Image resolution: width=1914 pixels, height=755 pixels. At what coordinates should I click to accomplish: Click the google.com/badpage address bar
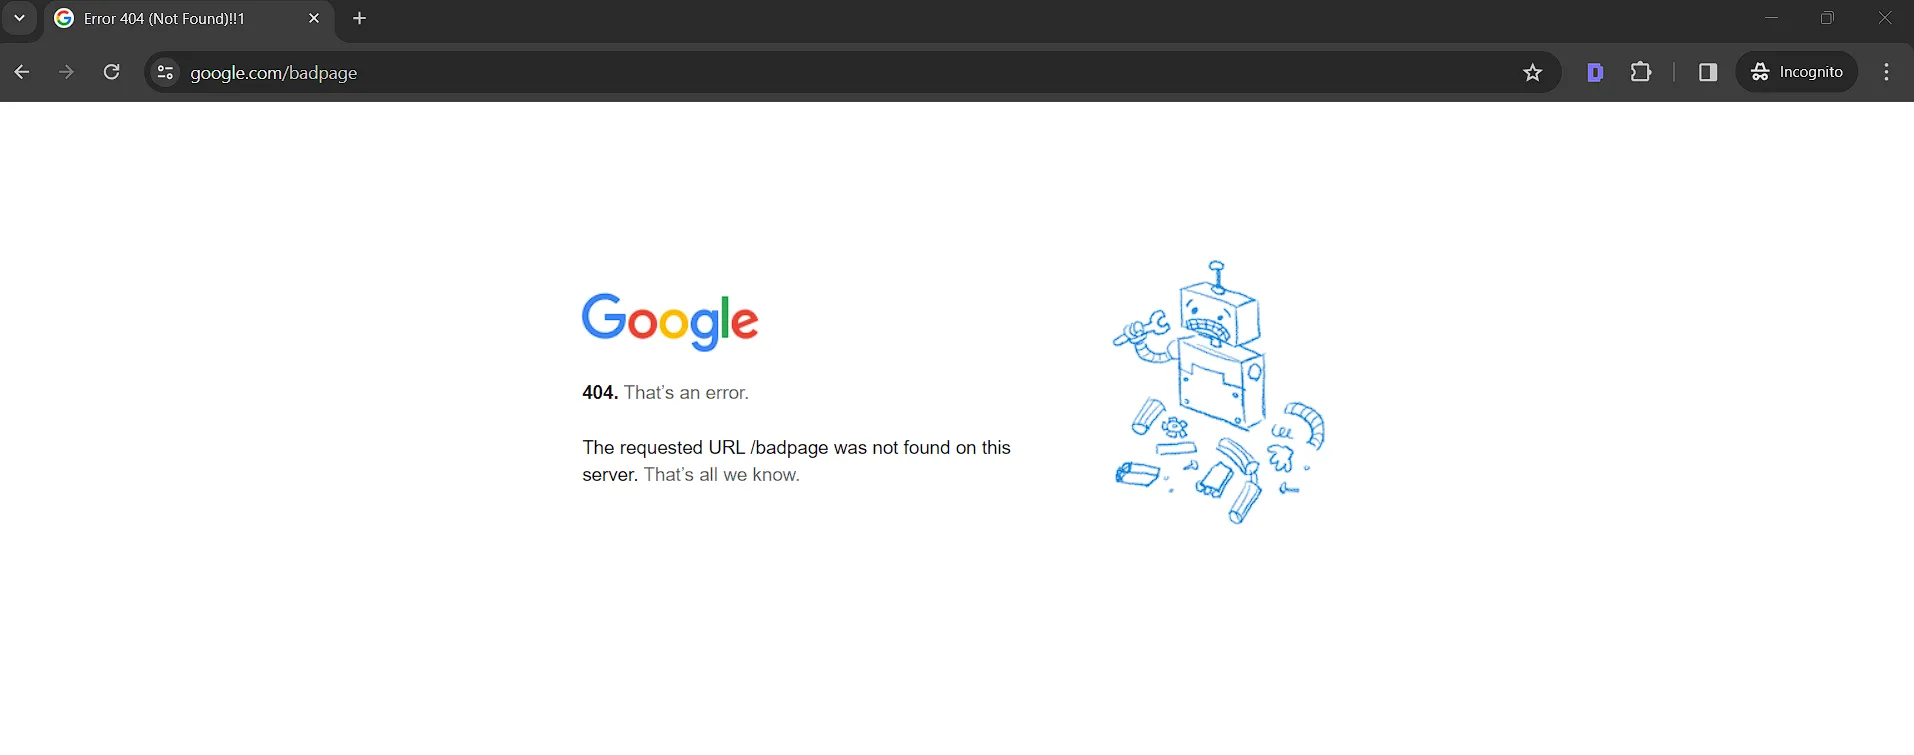[x=840, y=72]
